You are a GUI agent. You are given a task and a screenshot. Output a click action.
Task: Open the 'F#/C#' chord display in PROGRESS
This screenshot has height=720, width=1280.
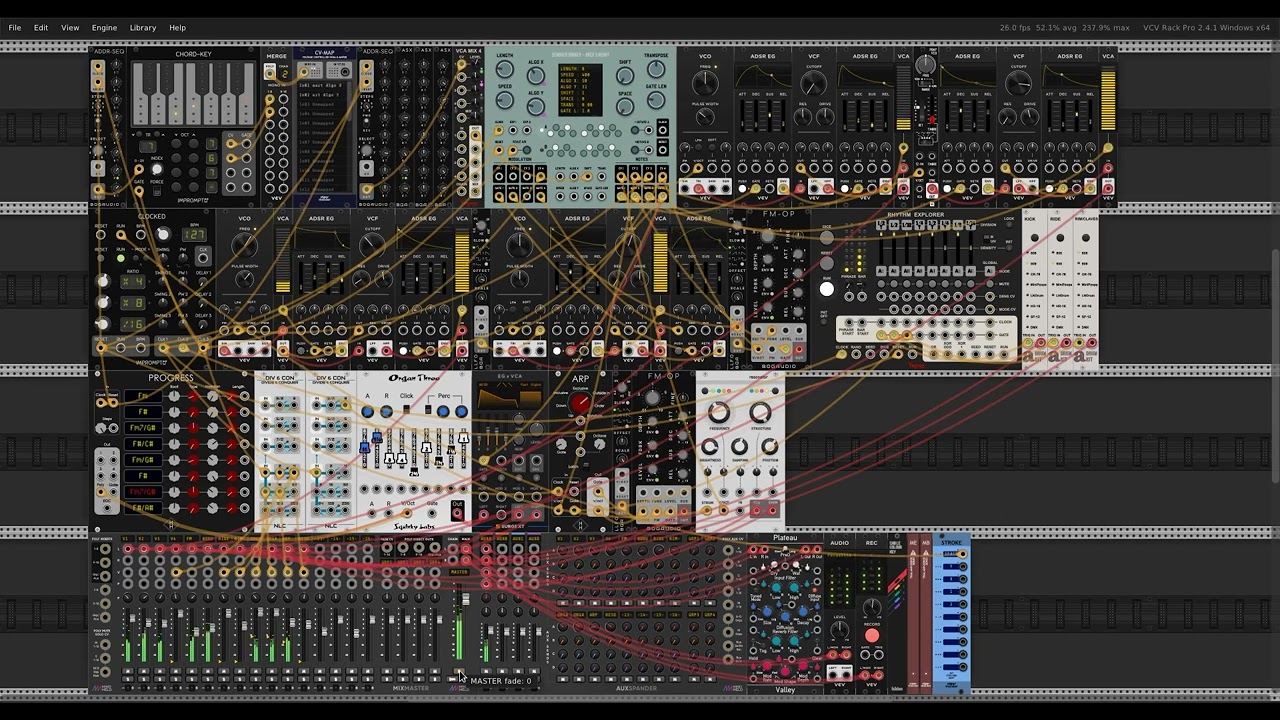pos(143,444)
